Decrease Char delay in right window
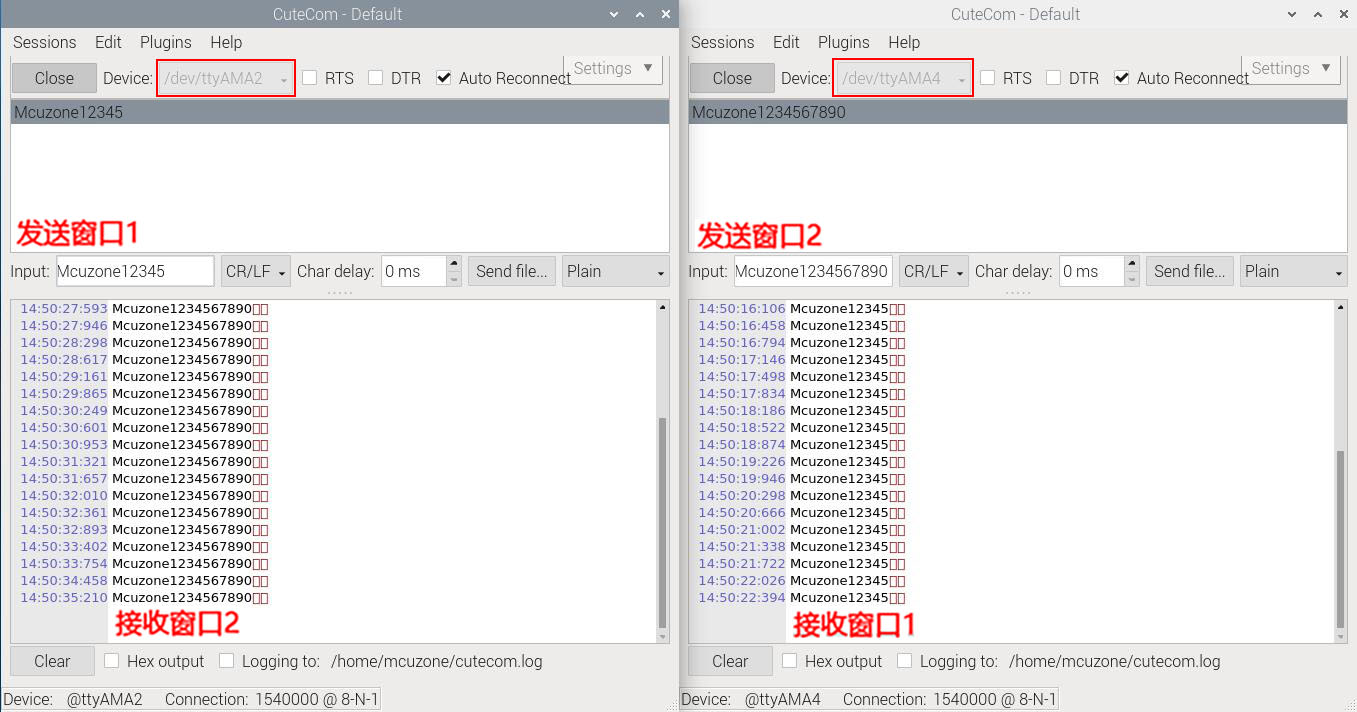 [1132, 279]
